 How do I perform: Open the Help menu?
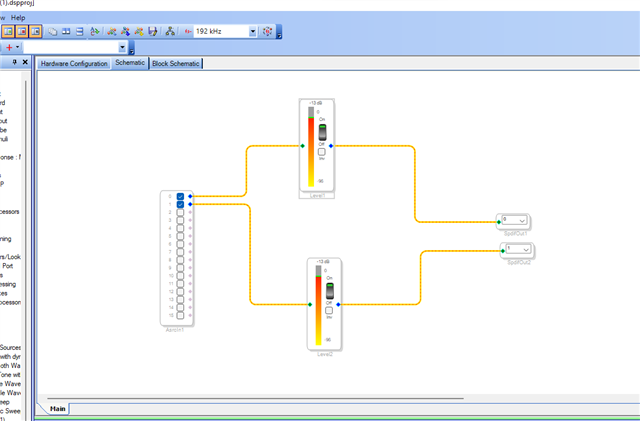(18, 18)
